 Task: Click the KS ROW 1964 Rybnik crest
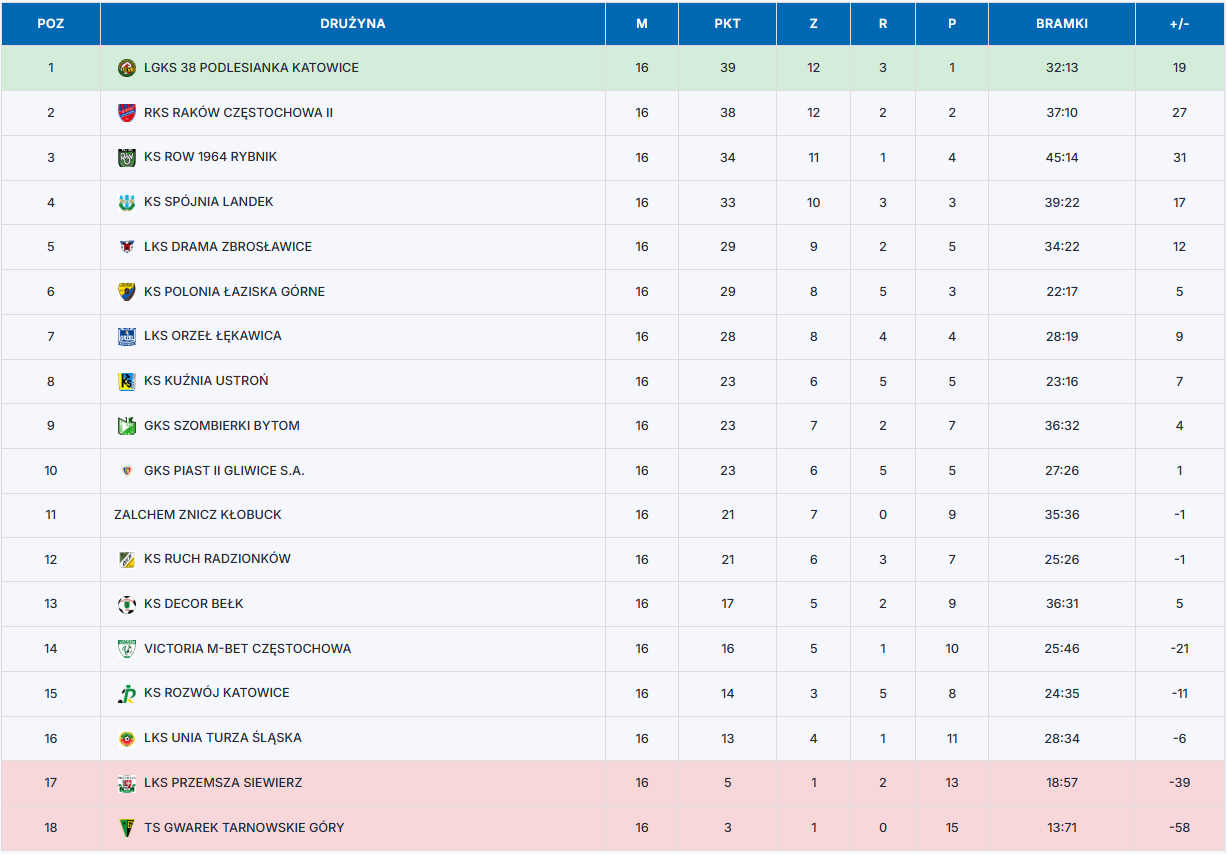pos(126,158)
